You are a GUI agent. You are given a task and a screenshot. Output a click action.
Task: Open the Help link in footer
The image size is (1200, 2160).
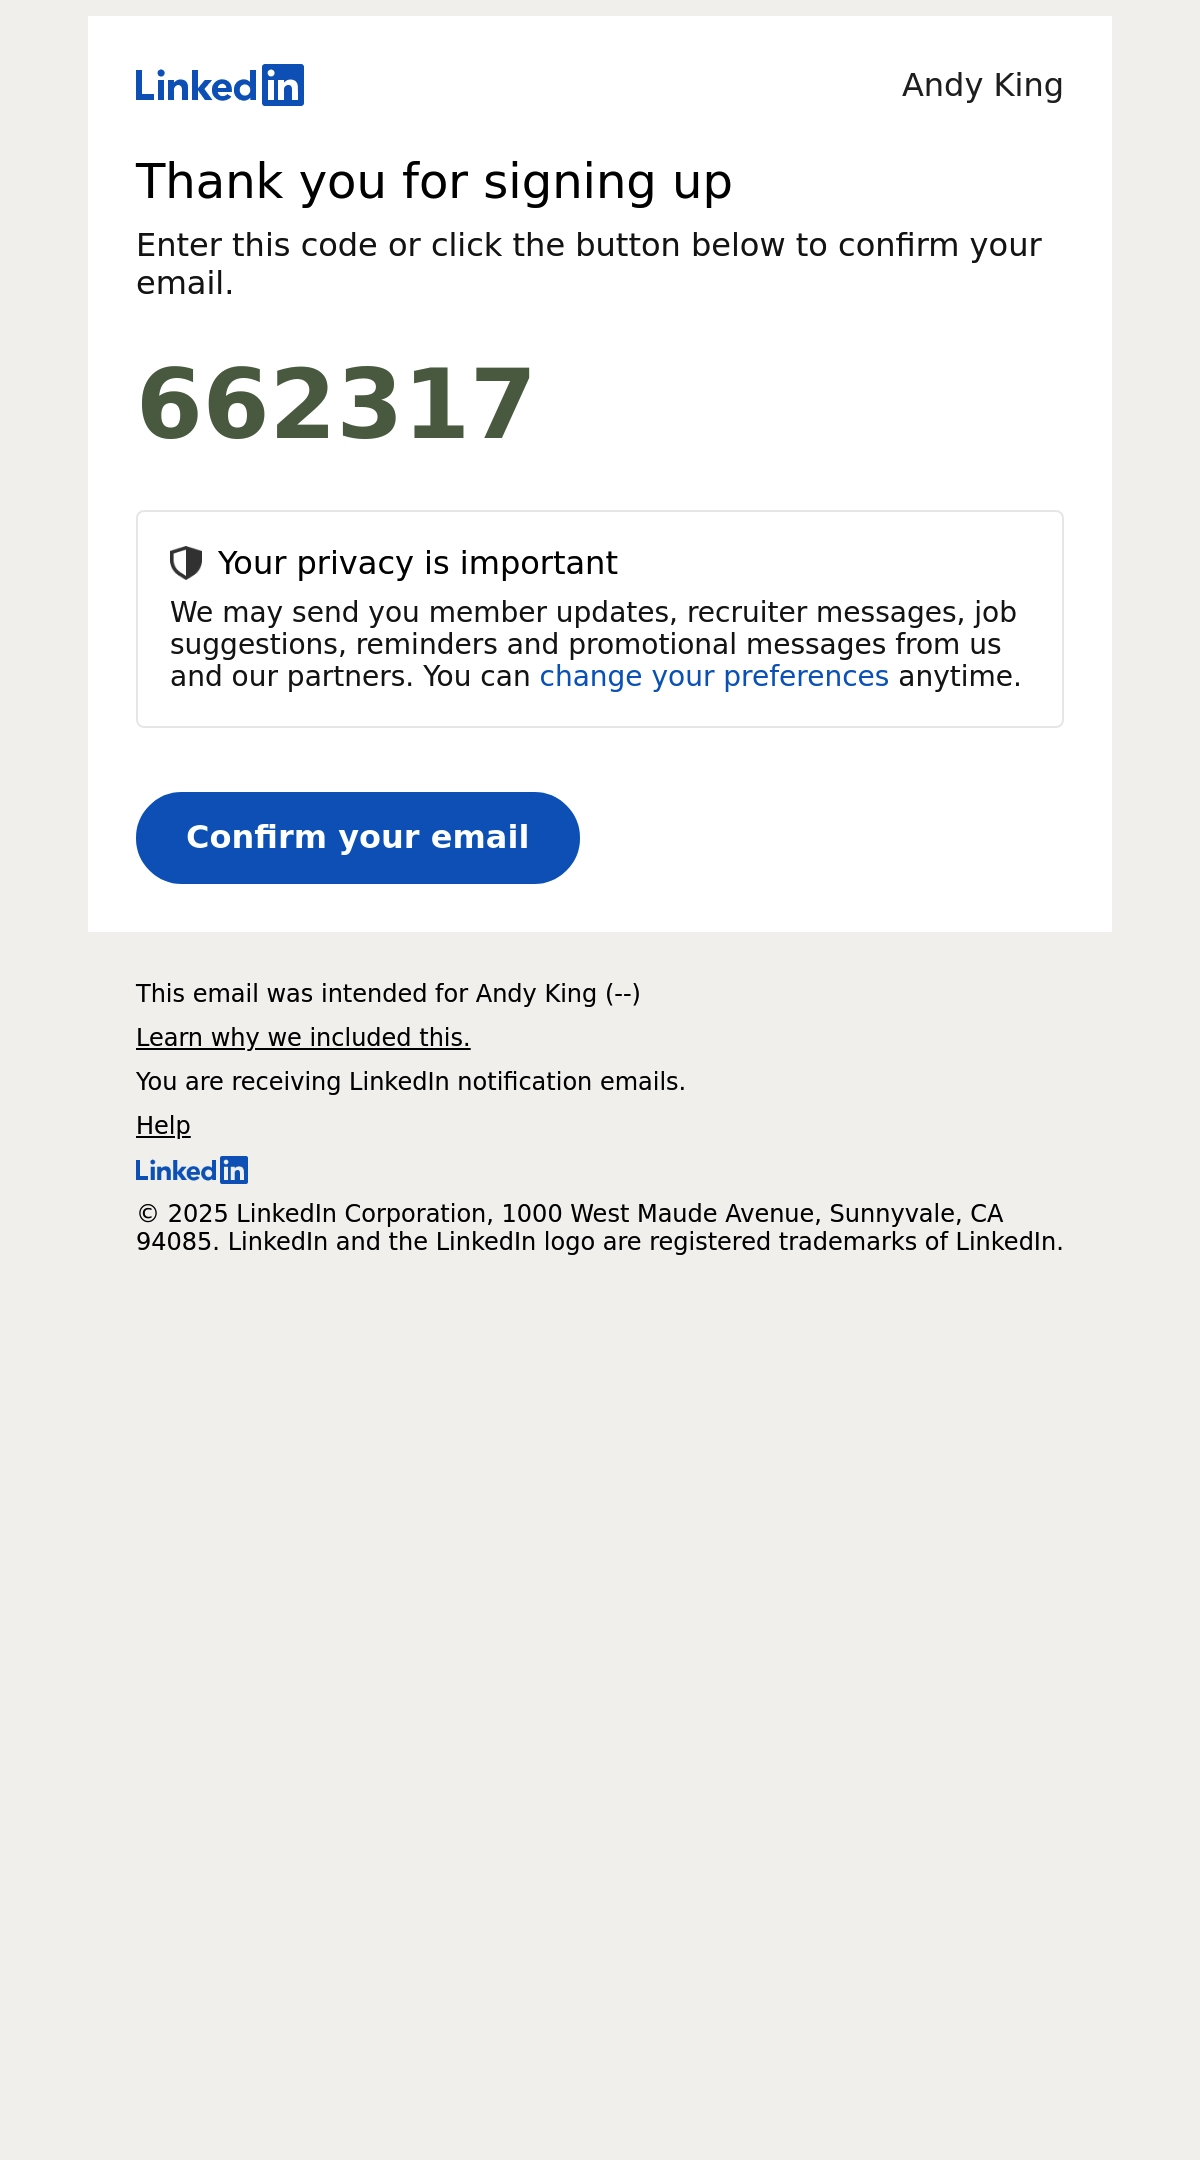163,1125
